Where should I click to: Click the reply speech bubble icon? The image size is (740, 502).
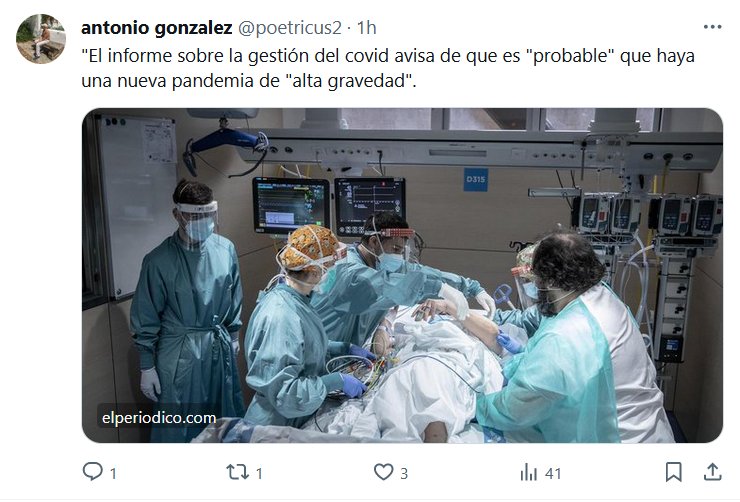92,471
